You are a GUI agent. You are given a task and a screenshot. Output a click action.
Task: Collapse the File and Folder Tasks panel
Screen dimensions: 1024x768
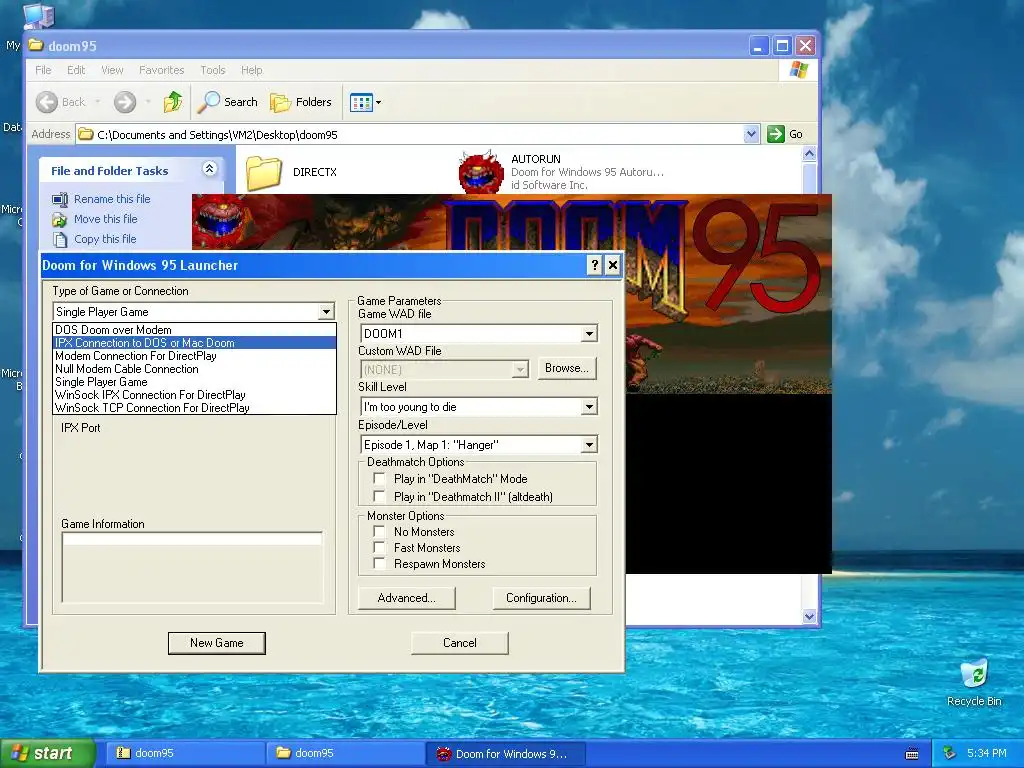[x=209, y=169]
